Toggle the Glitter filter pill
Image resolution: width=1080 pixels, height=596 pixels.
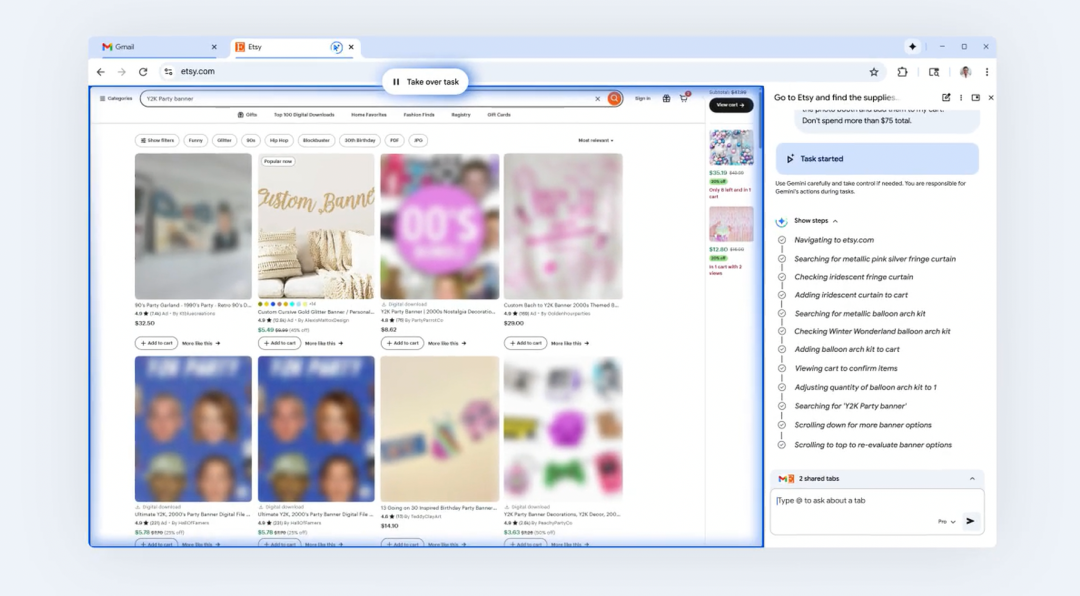click(x=222, y=140)
